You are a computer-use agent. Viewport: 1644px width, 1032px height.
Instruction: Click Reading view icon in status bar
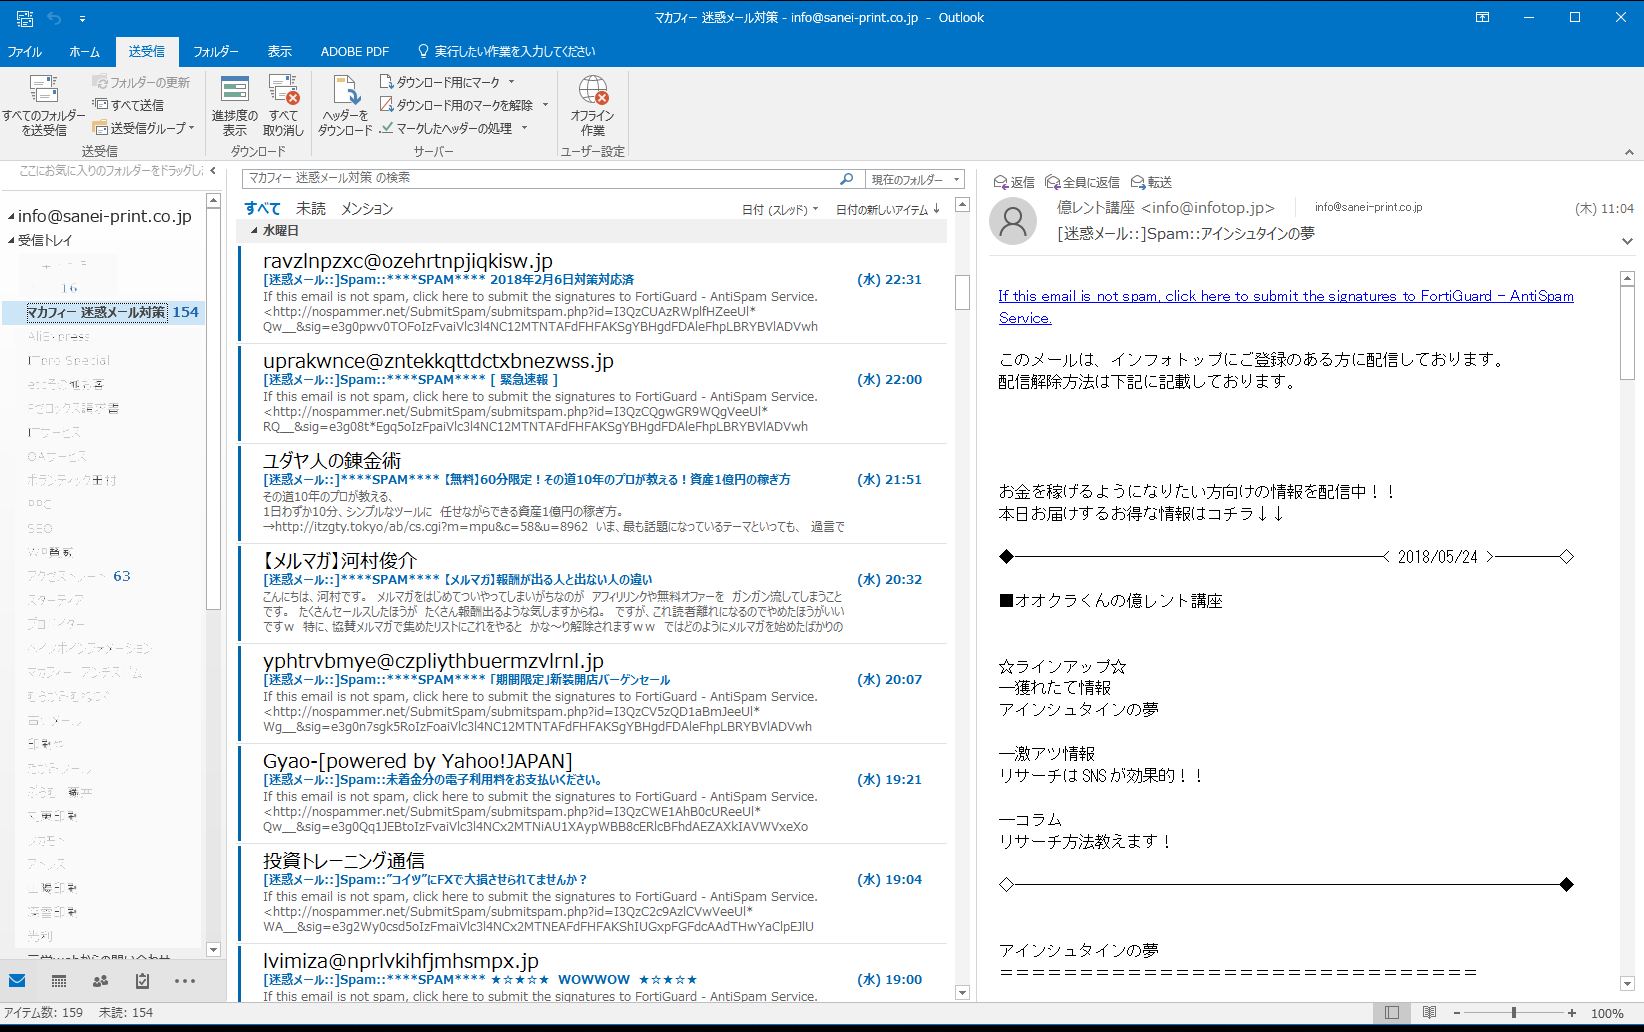coord(1430,1013)
